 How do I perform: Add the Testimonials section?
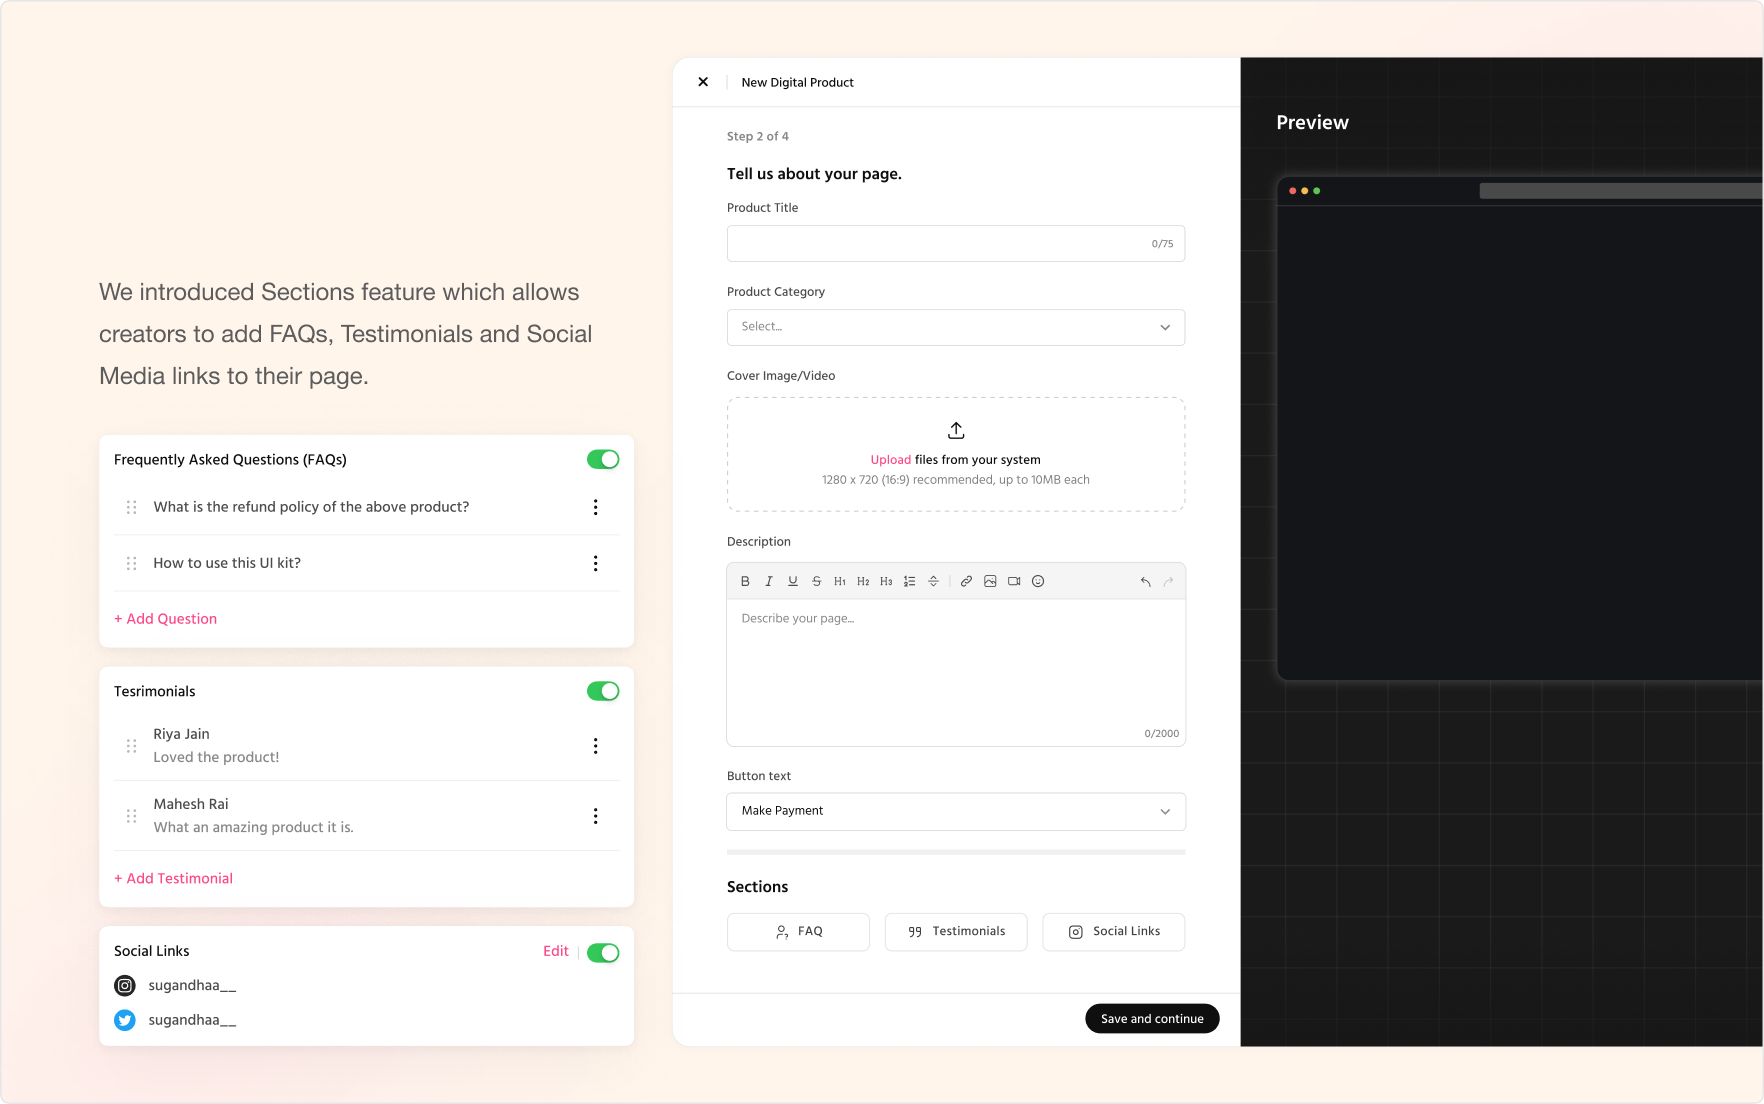956,931
